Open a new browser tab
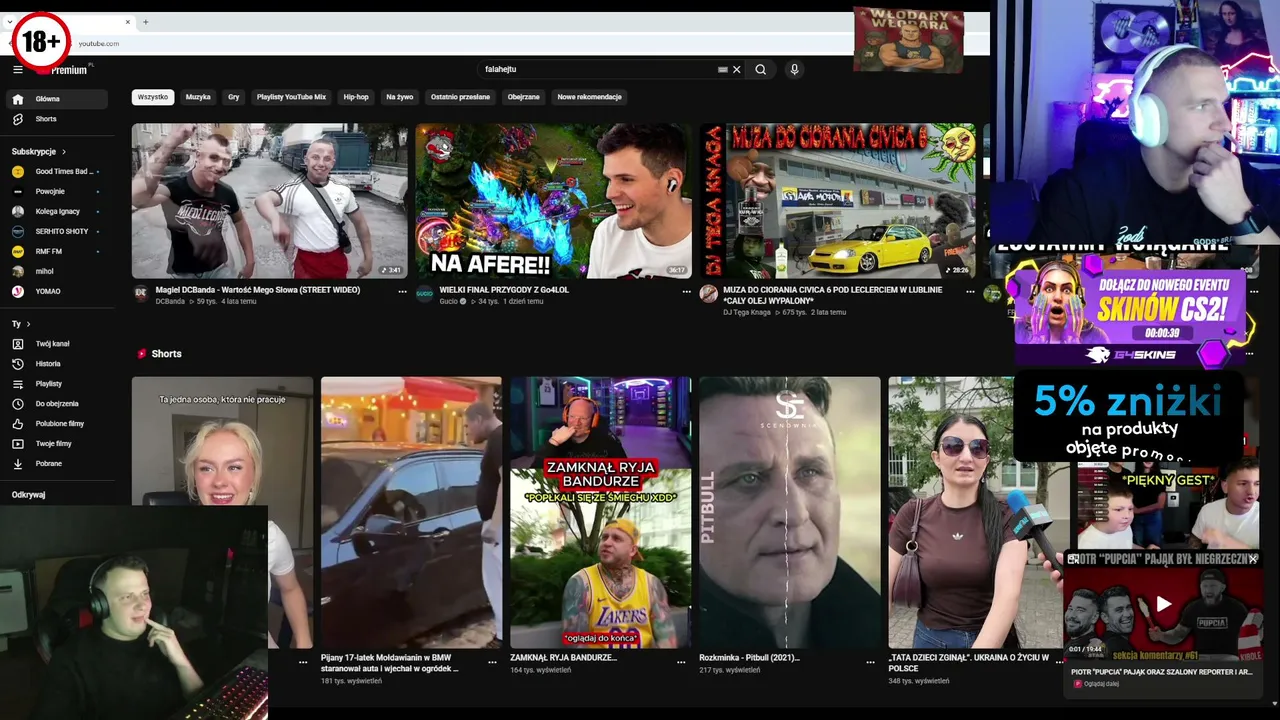The image size is (1280, 720). click(x=146, y=22)
